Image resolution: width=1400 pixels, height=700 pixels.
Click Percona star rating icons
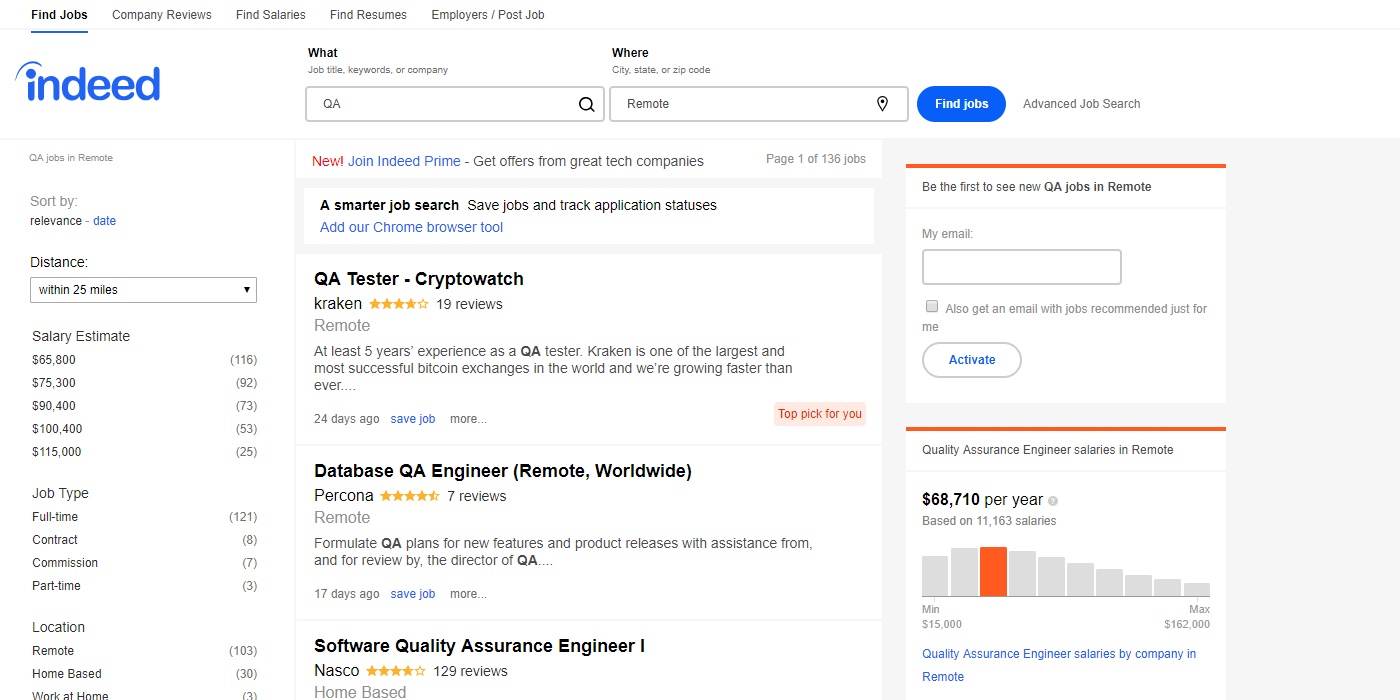point(409,496)
